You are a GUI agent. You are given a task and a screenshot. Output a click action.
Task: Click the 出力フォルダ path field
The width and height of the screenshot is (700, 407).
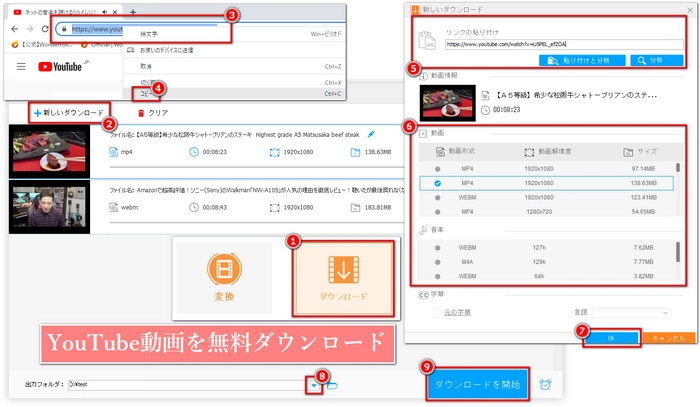tap(187, 385)
